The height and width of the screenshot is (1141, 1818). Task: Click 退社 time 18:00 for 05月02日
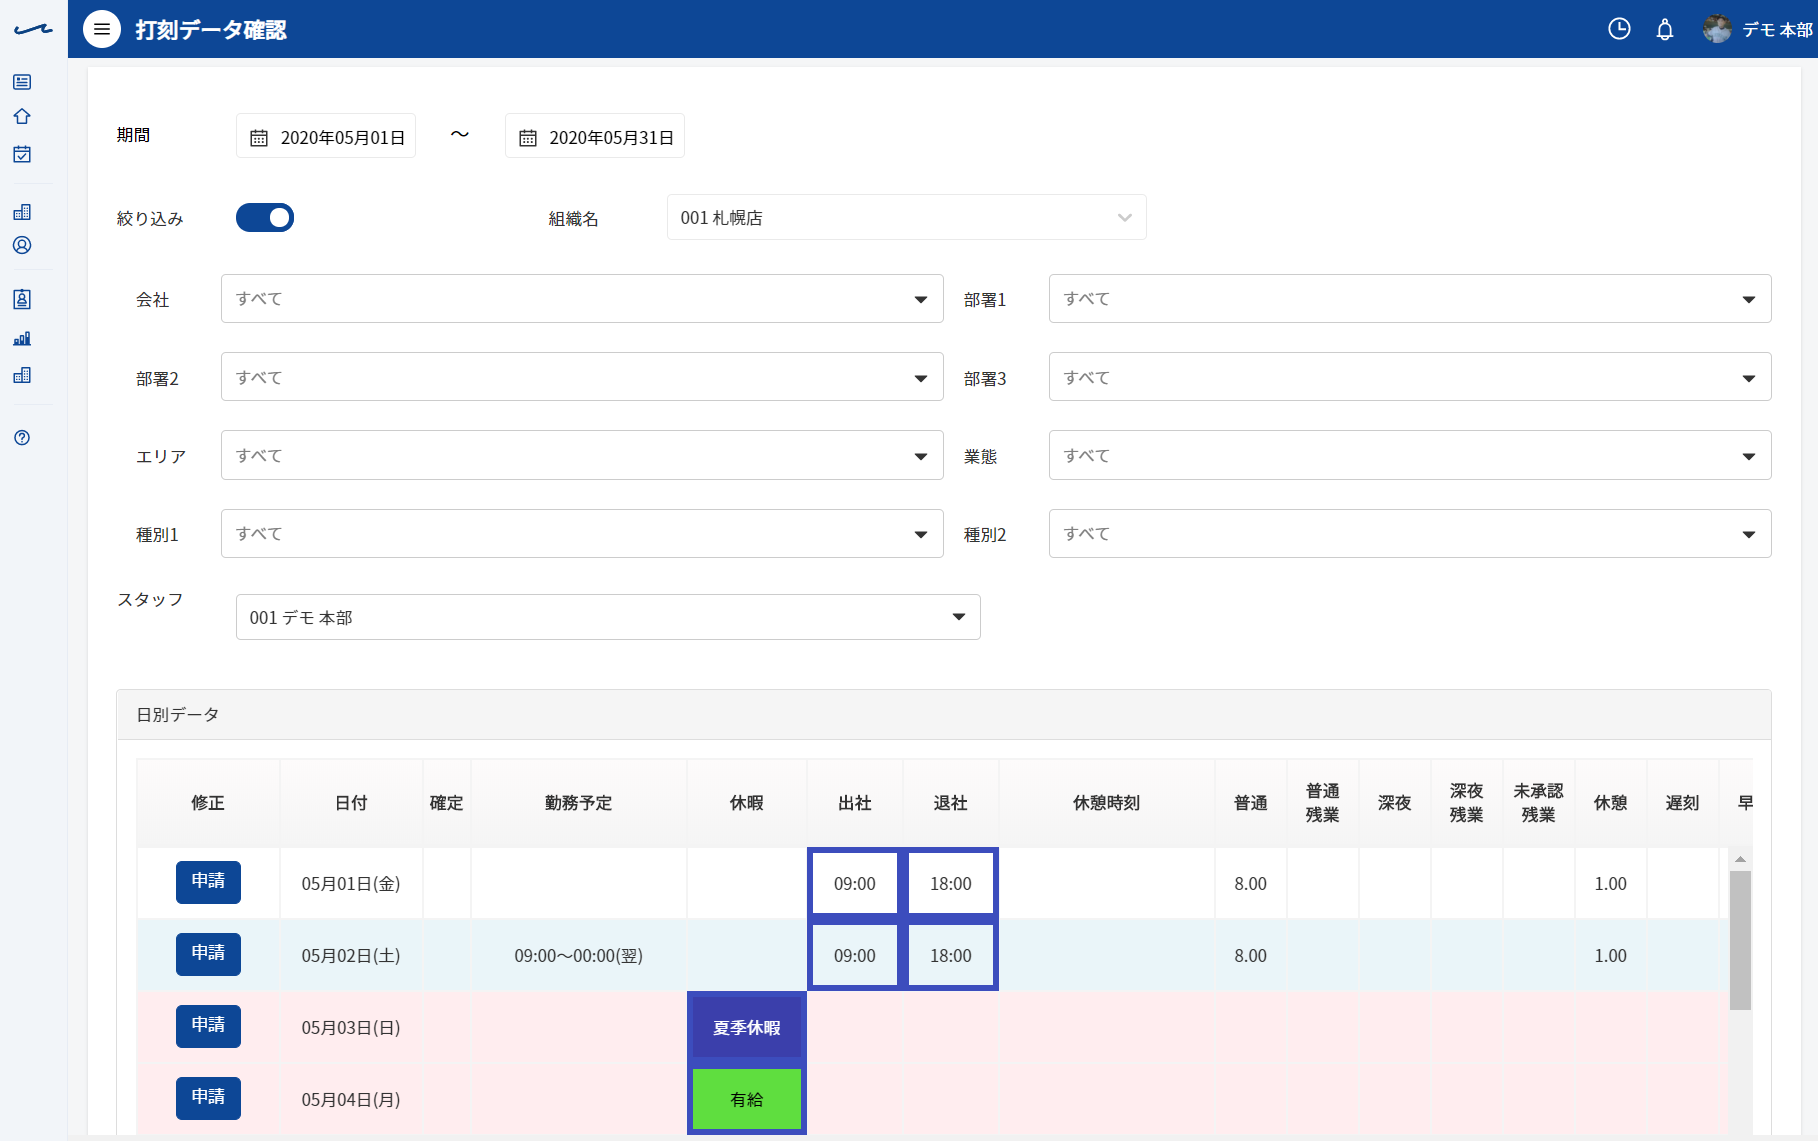tap(951, 955)
